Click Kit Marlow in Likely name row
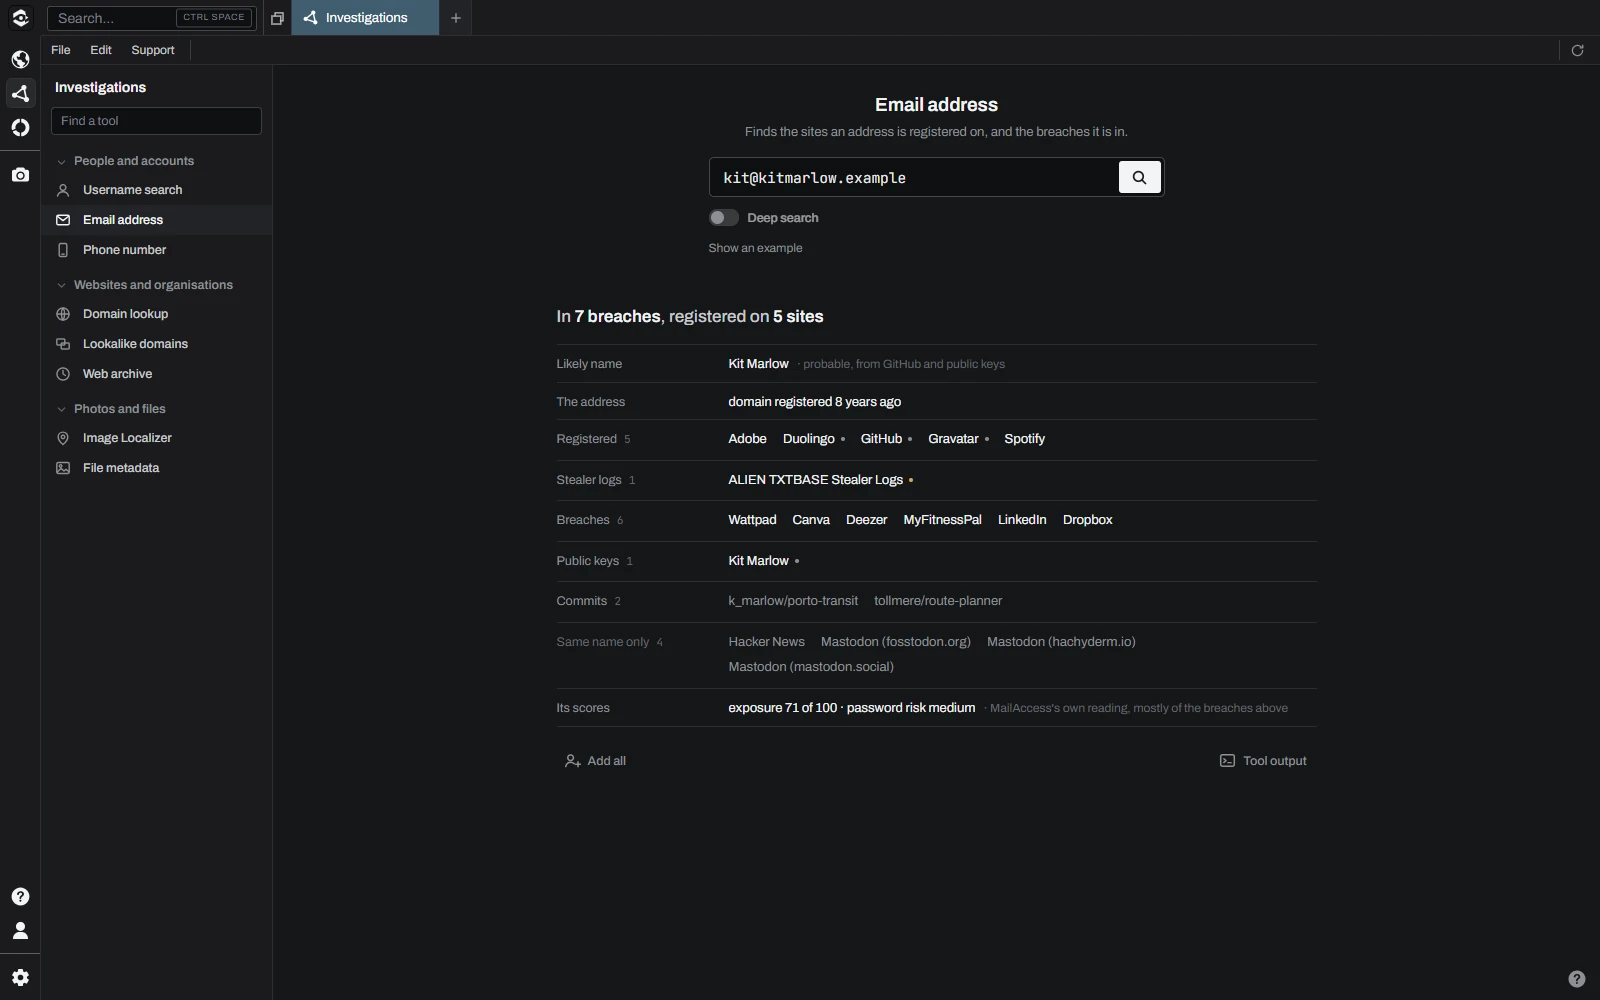This screenshot has height=1000, width=1600. [758, 364]
